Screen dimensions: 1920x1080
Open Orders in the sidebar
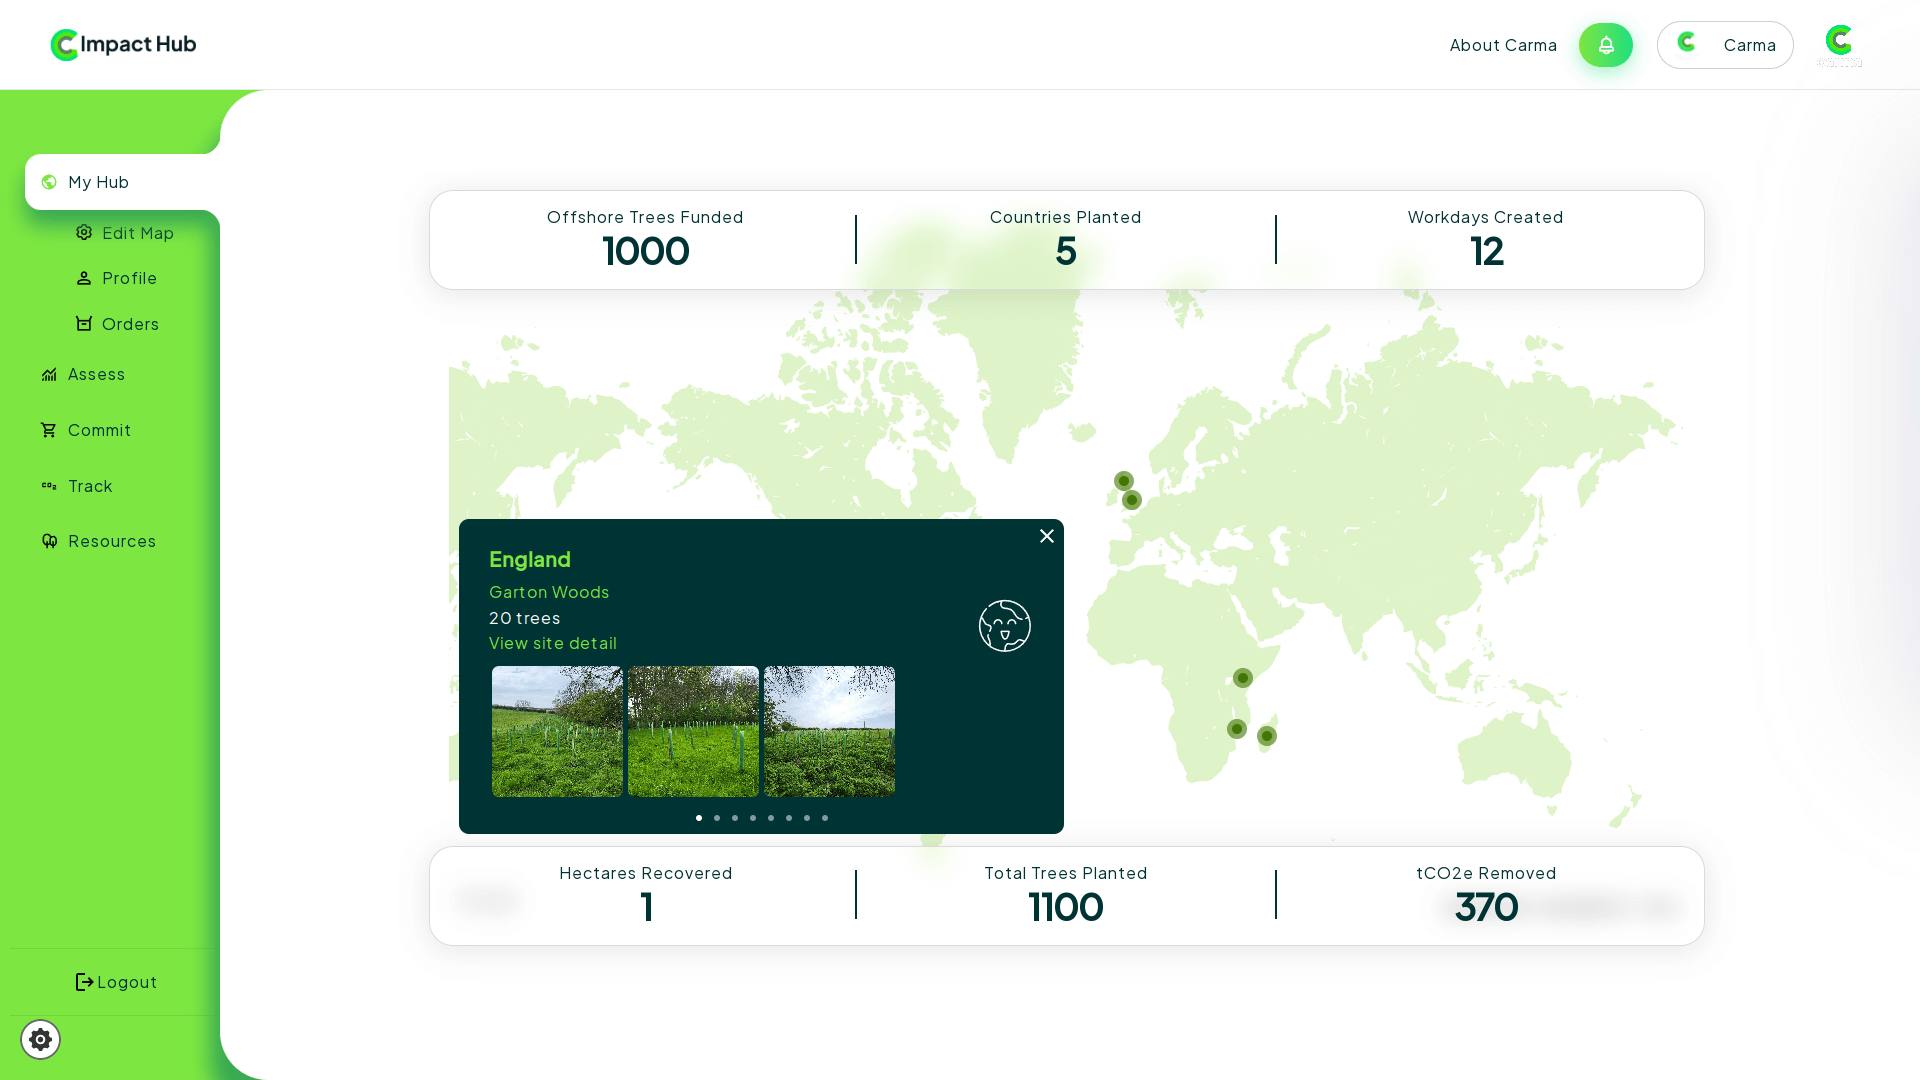click(130, 324)
